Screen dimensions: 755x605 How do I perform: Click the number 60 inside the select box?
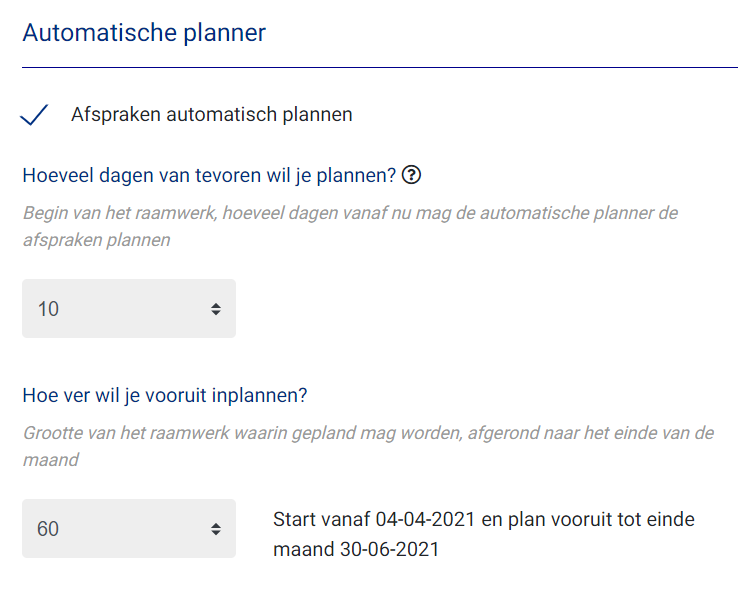point(48,529)
